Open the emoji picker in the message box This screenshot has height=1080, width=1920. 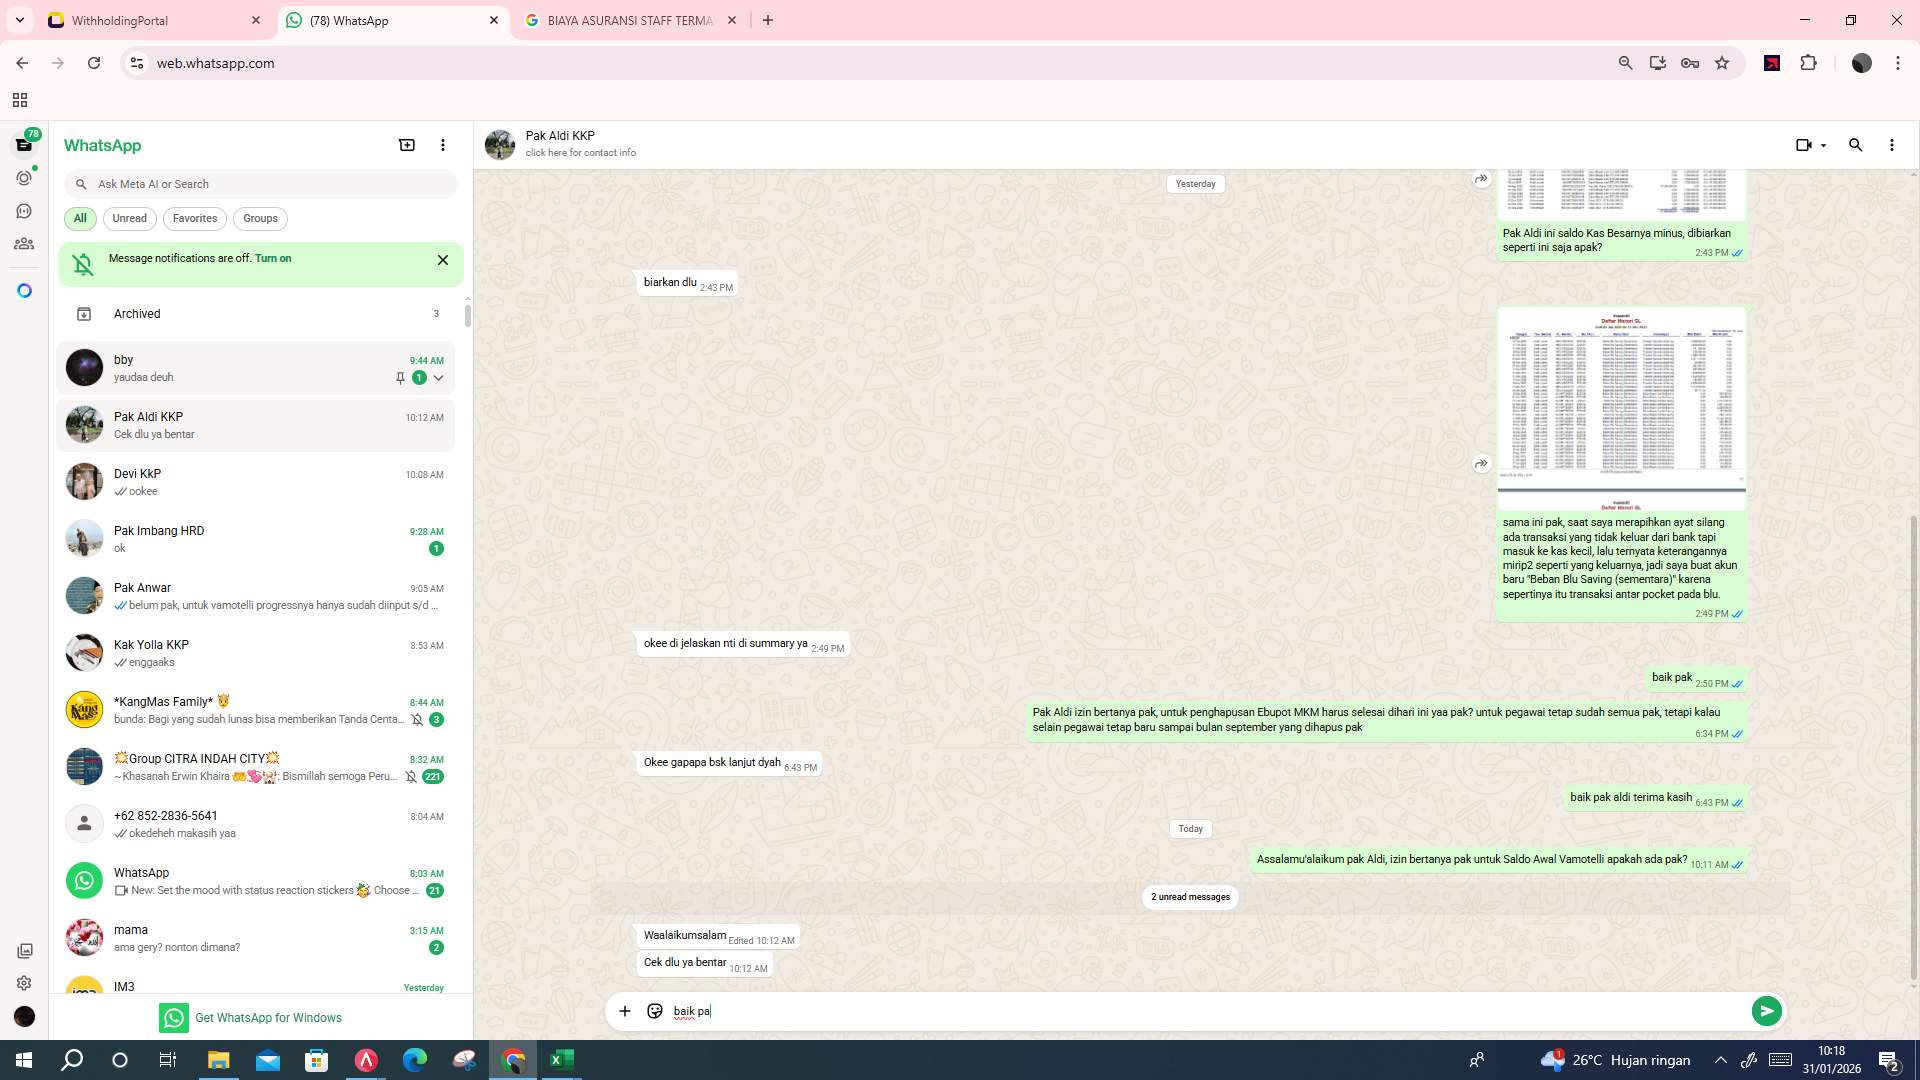(654, 1011)
